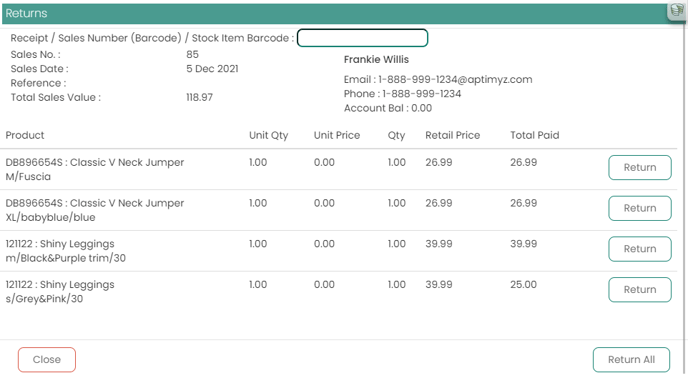Click the 25.00 total paid amount

[523, 284]
